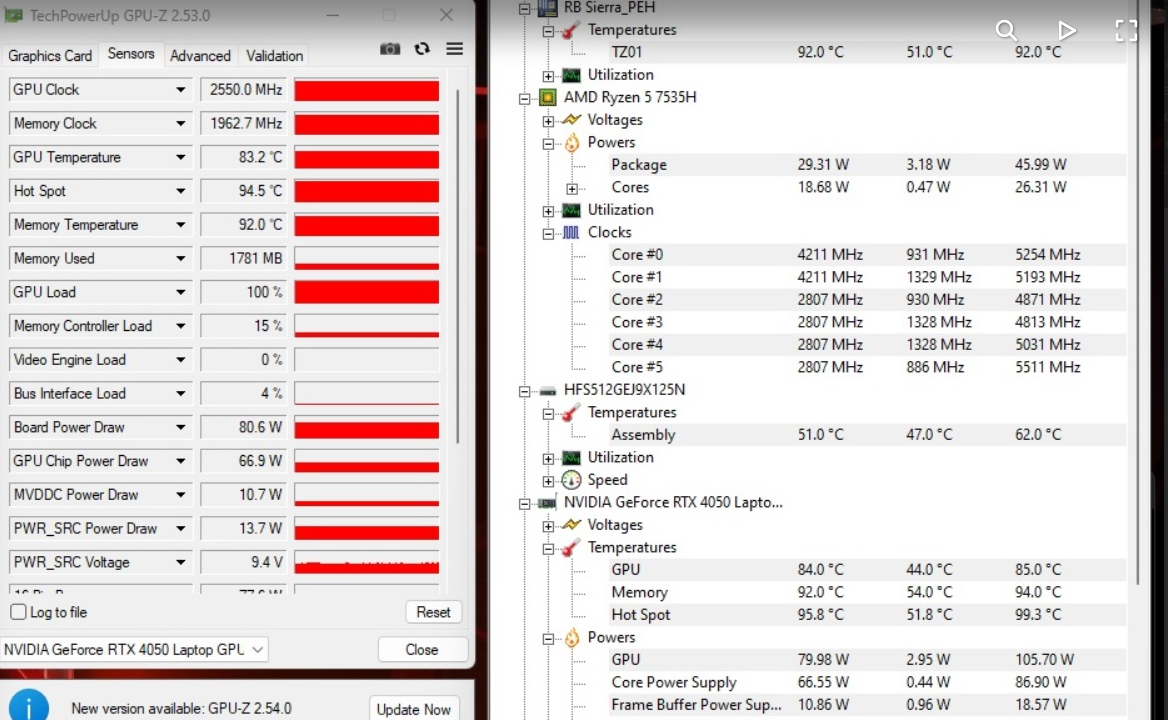This screenshot has width=1168, height=720.
Task: Click the GPU-Z title bar app icon
Action: coord(13,15)
